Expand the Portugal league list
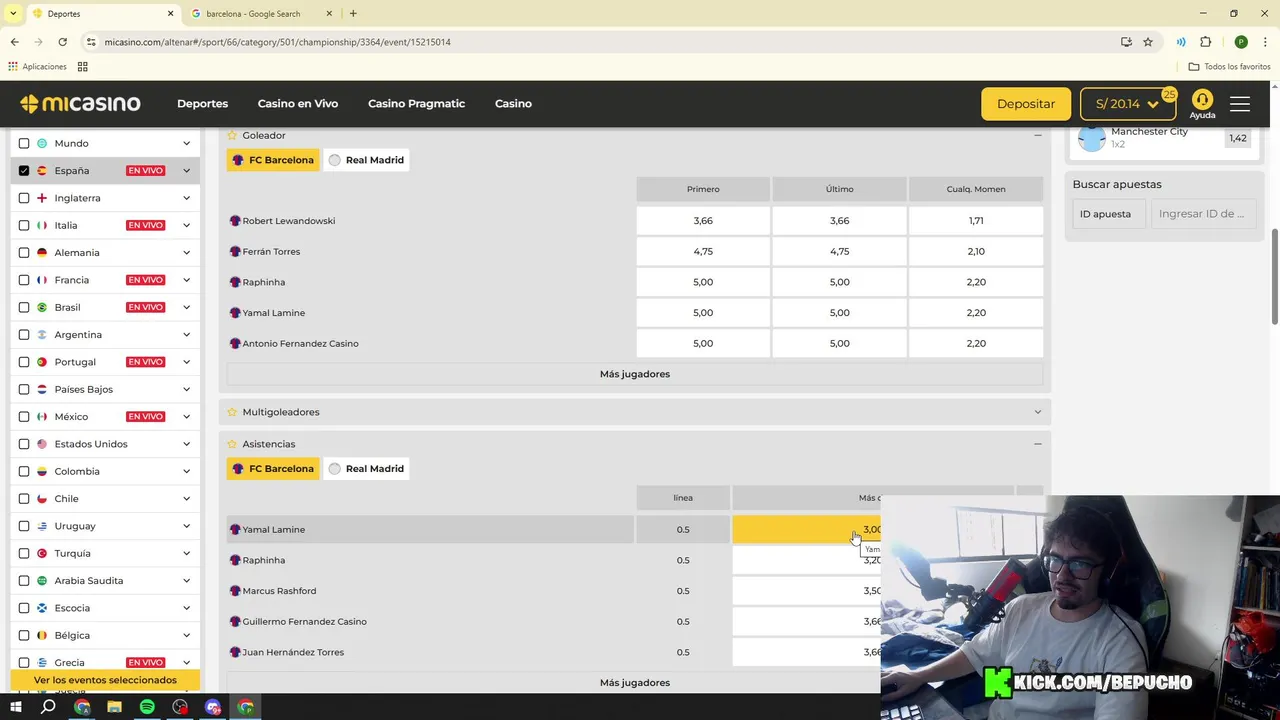The width and height of the screenshot is (1280, 720). (186, 362)
